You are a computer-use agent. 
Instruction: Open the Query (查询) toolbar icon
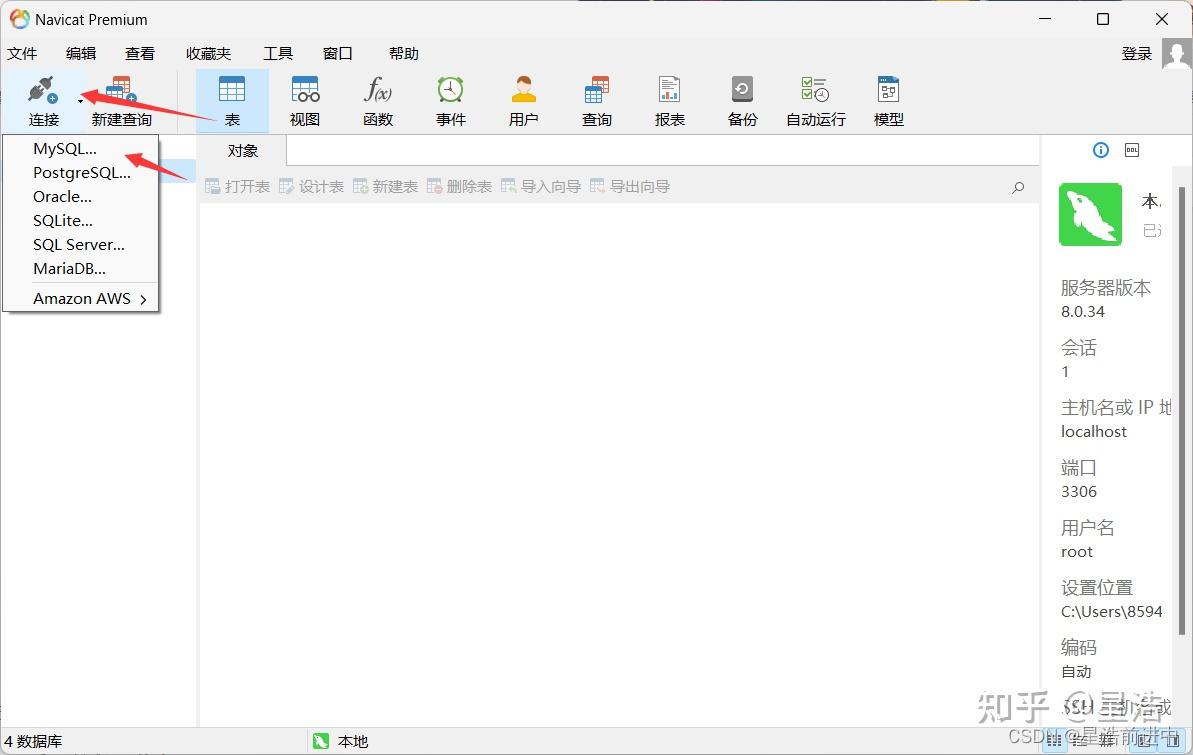(596, 90)
